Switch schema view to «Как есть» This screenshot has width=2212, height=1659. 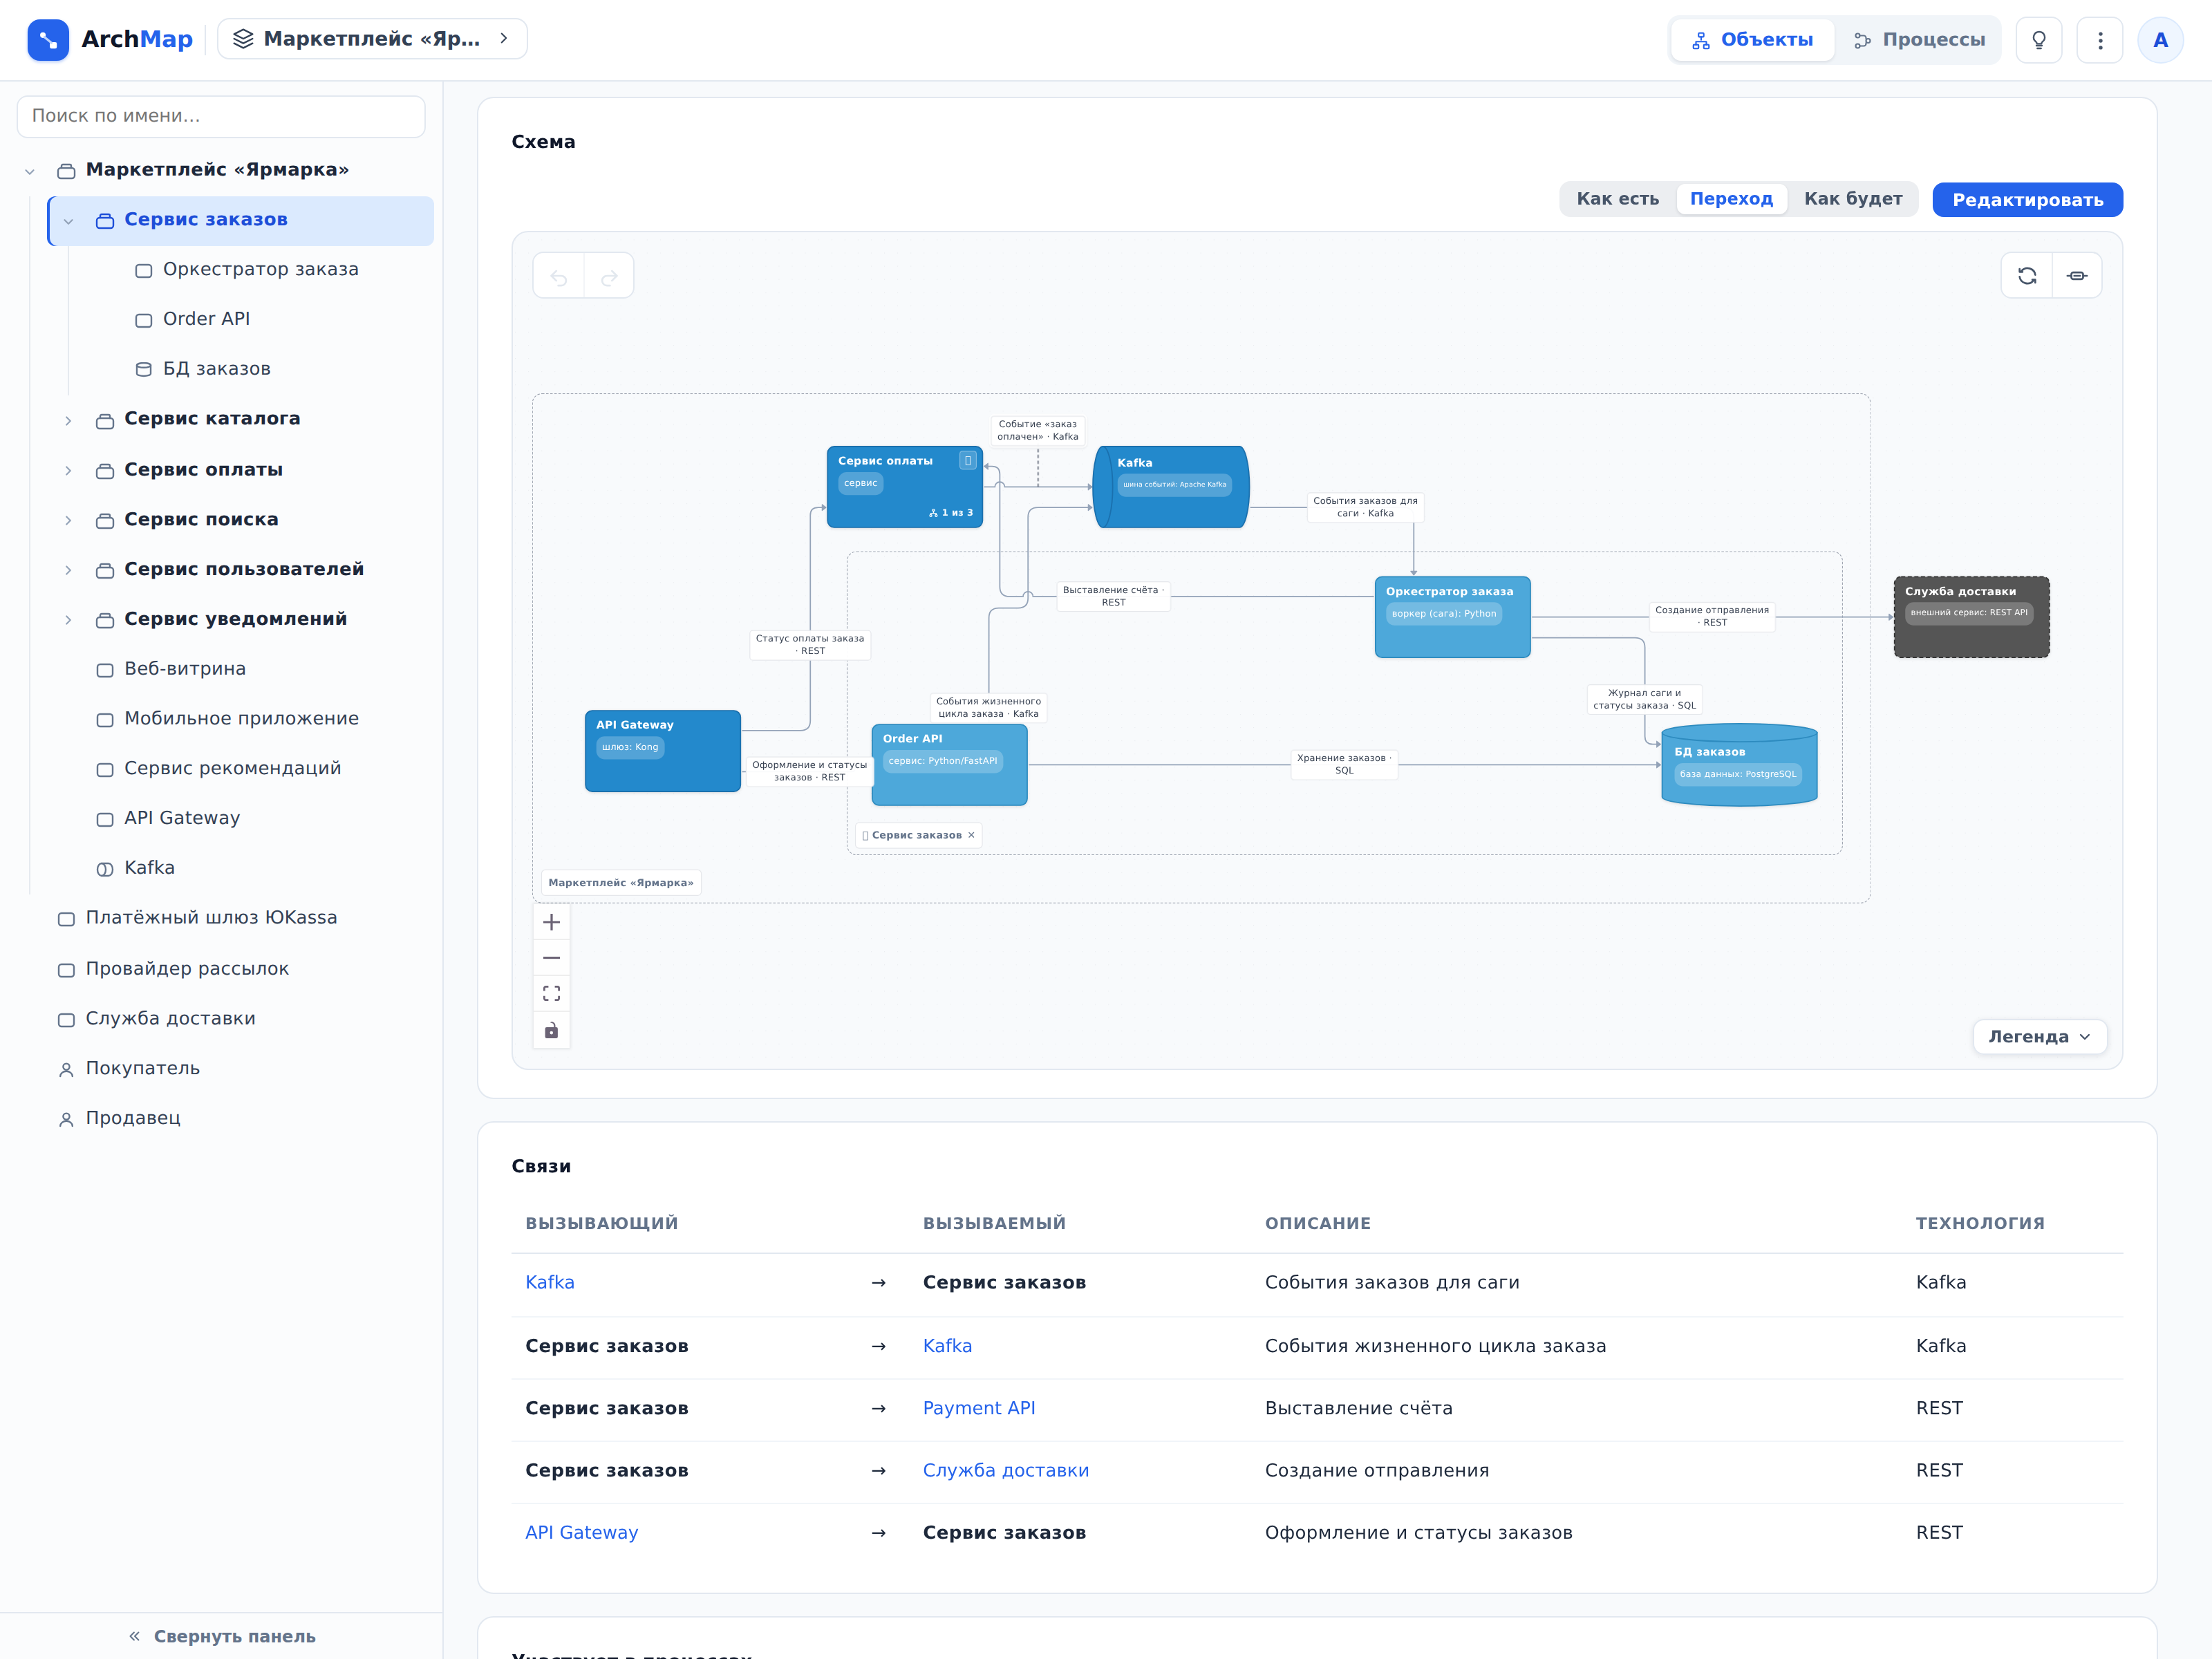click(1617, 199)
